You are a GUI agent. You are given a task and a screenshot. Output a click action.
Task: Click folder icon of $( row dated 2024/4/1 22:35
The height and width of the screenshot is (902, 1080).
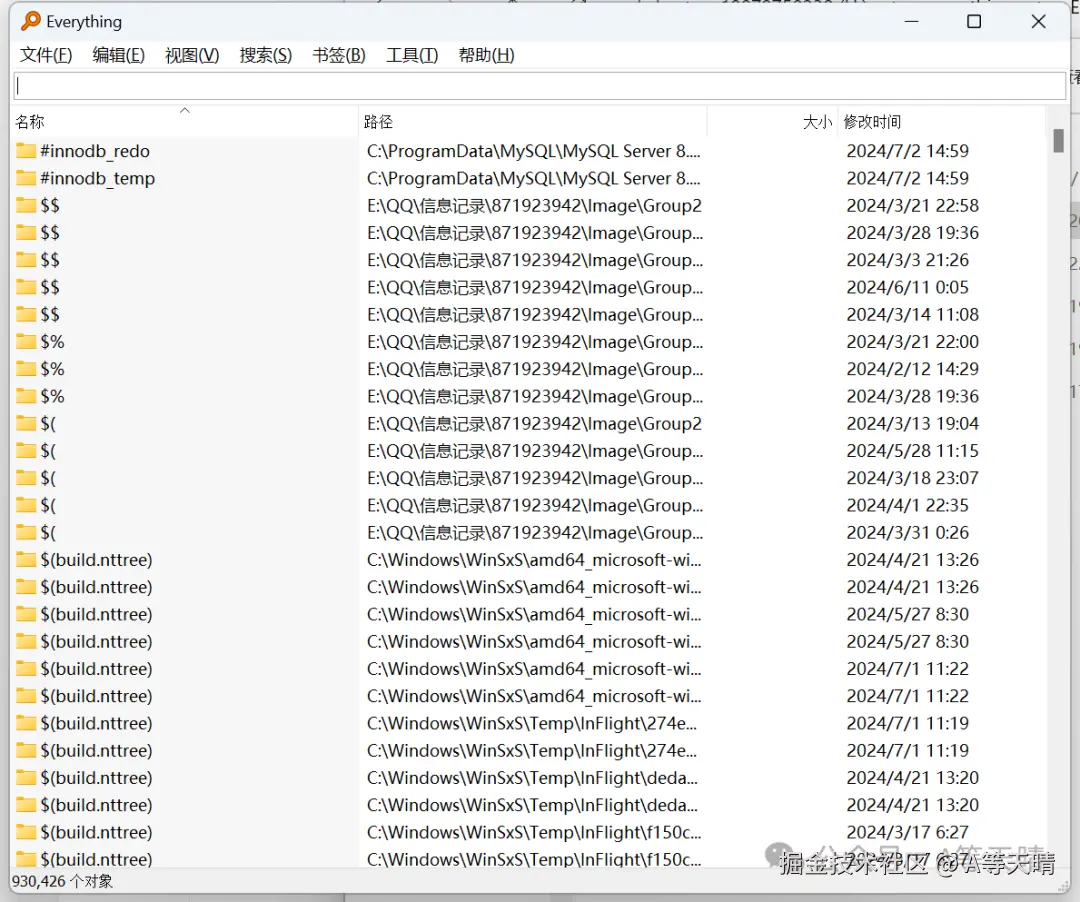26,505
